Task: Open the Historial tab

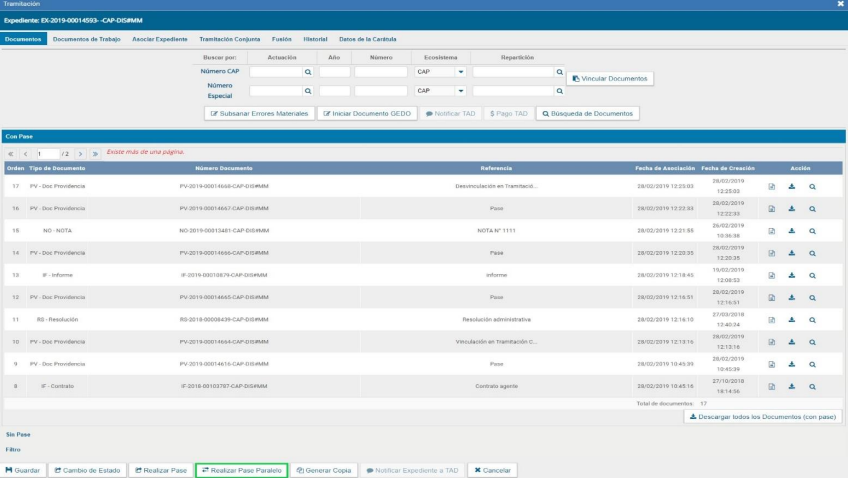Action: point(315,39)
